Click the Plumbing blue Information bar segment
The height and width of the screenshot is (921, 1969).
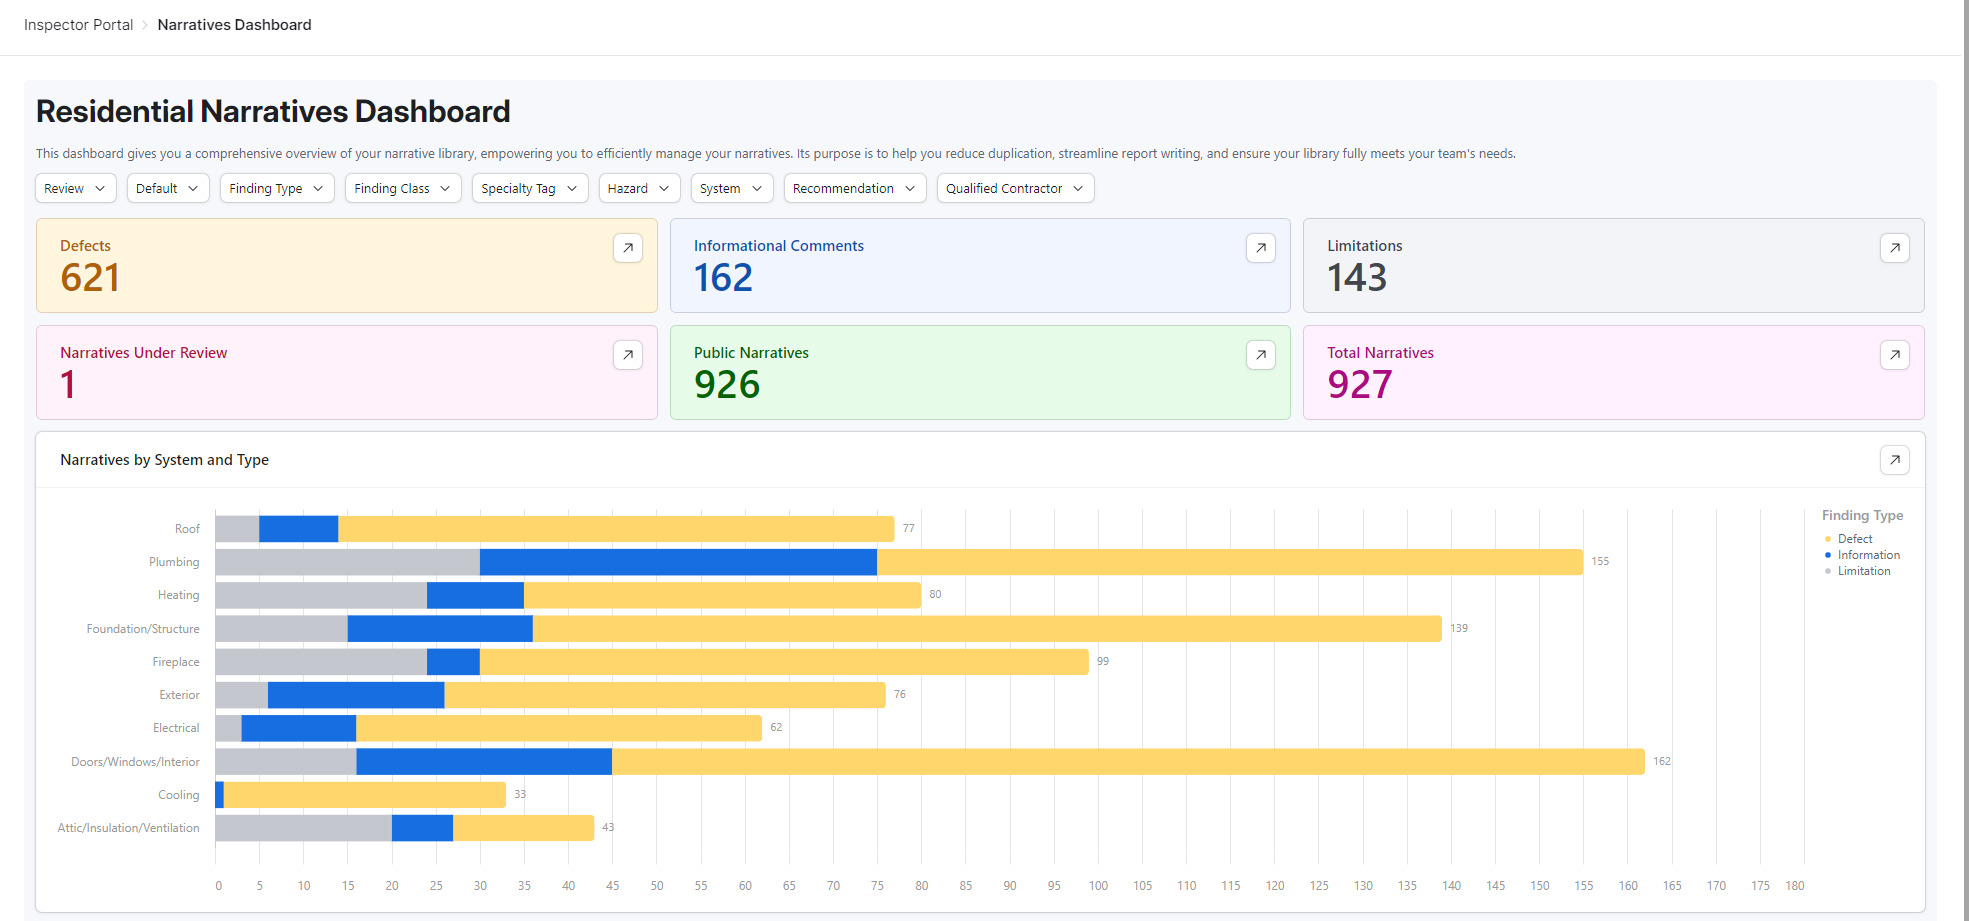click(x=678, y=562)
